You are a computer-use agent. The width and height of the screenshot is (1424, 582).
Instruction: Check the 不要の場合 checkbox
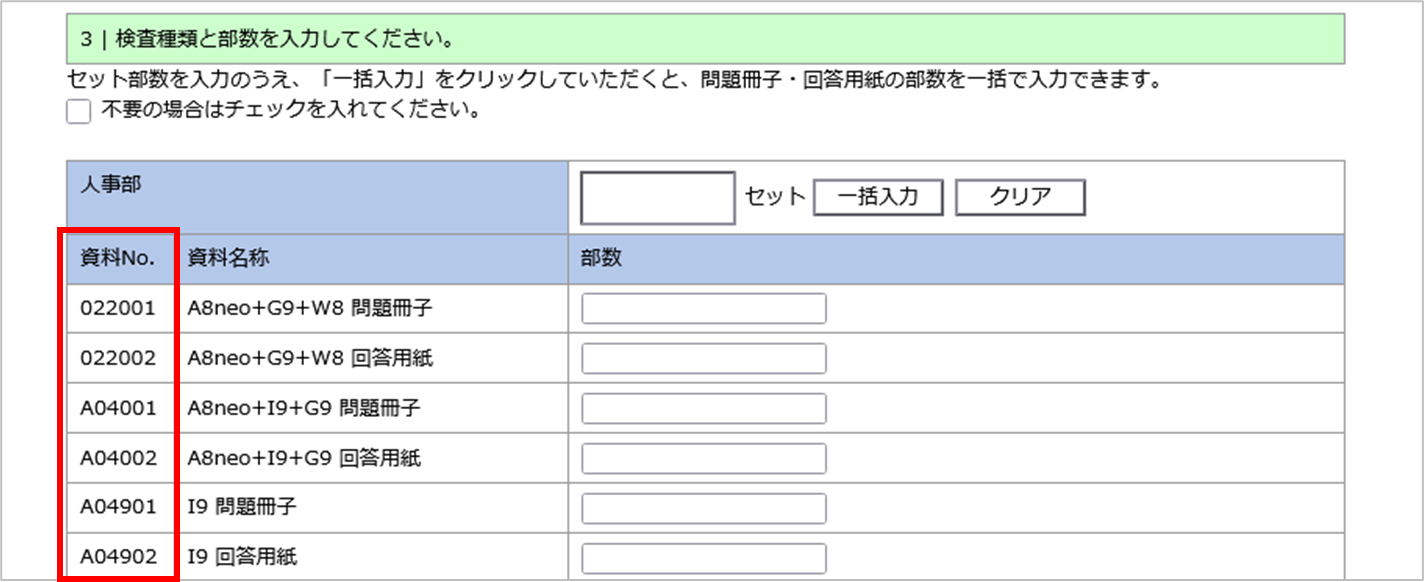coord(78,112)
